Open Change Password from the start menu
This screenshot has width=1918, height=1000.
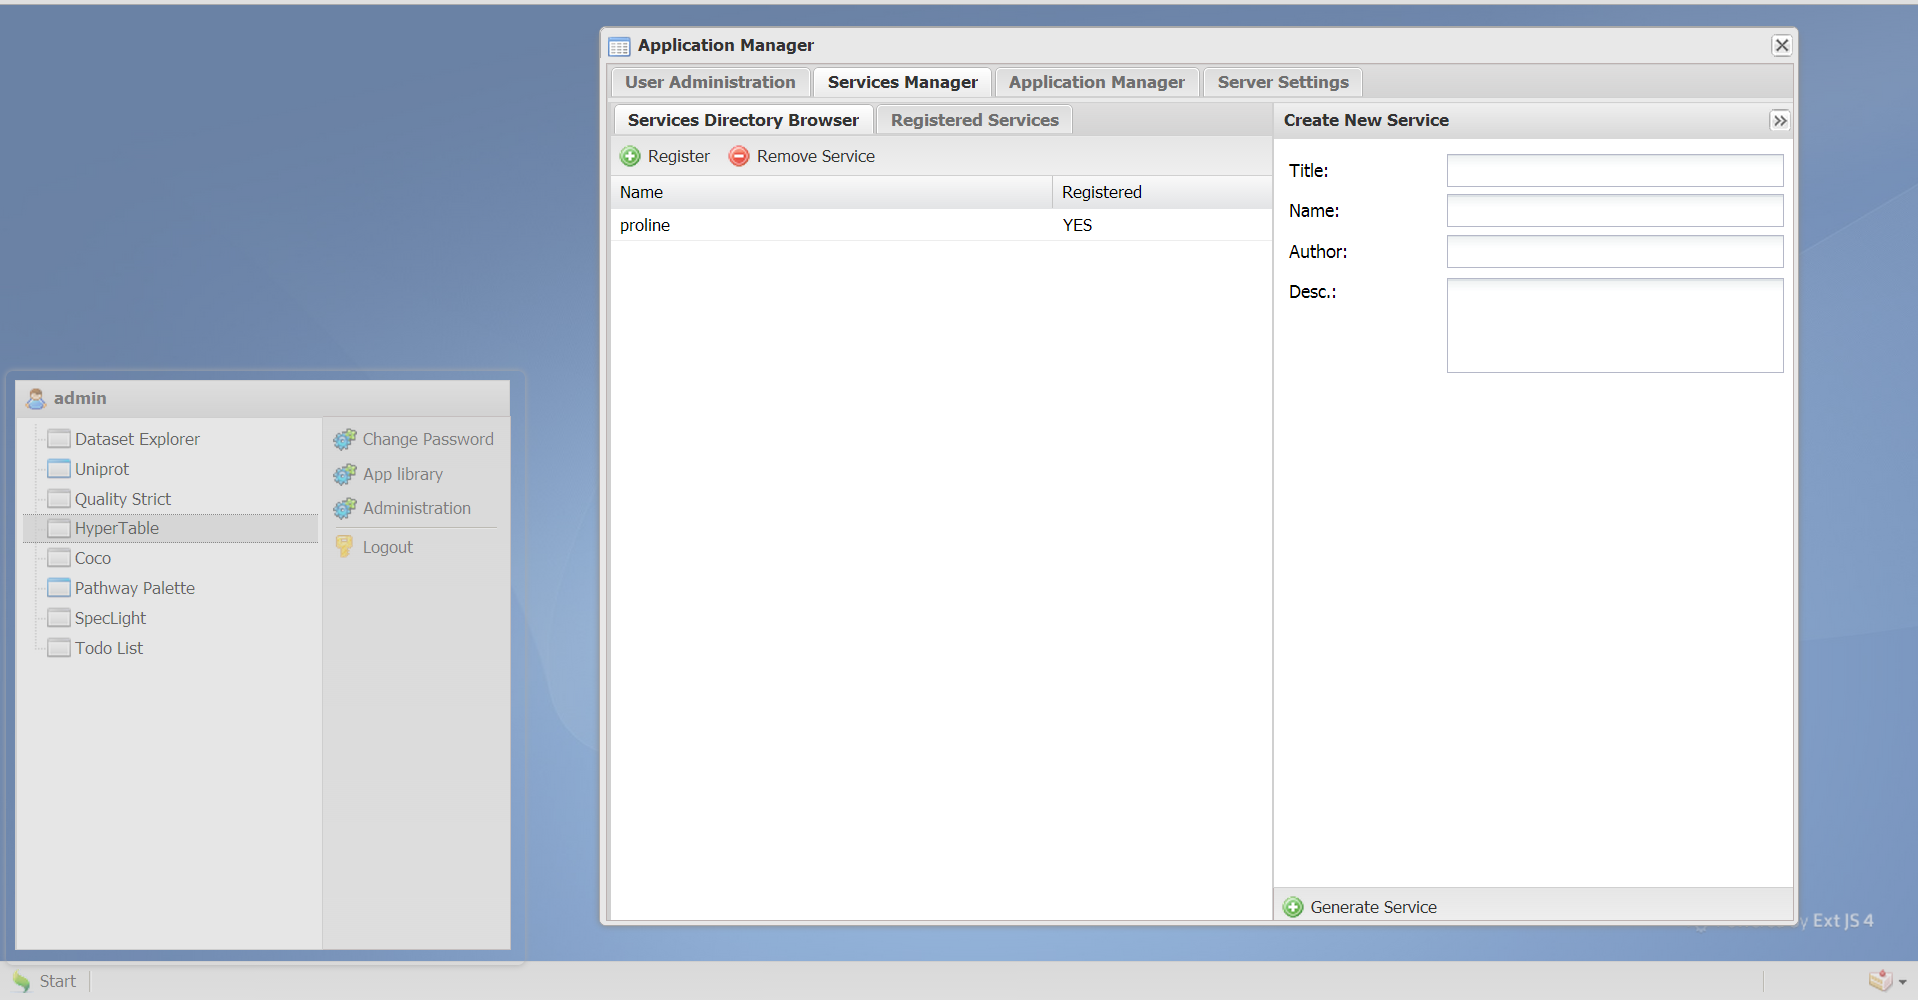(x=427, y=439)
